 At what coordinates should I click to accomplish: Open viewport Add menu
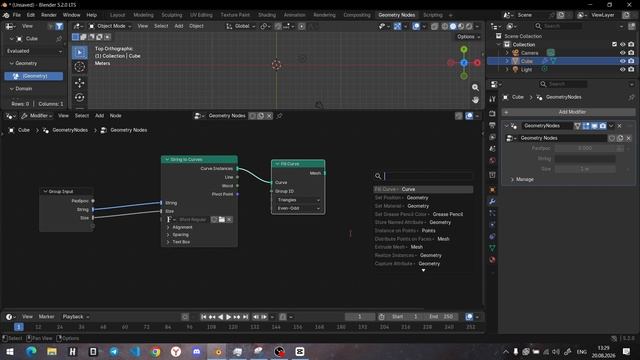click(x=179, y=26)
